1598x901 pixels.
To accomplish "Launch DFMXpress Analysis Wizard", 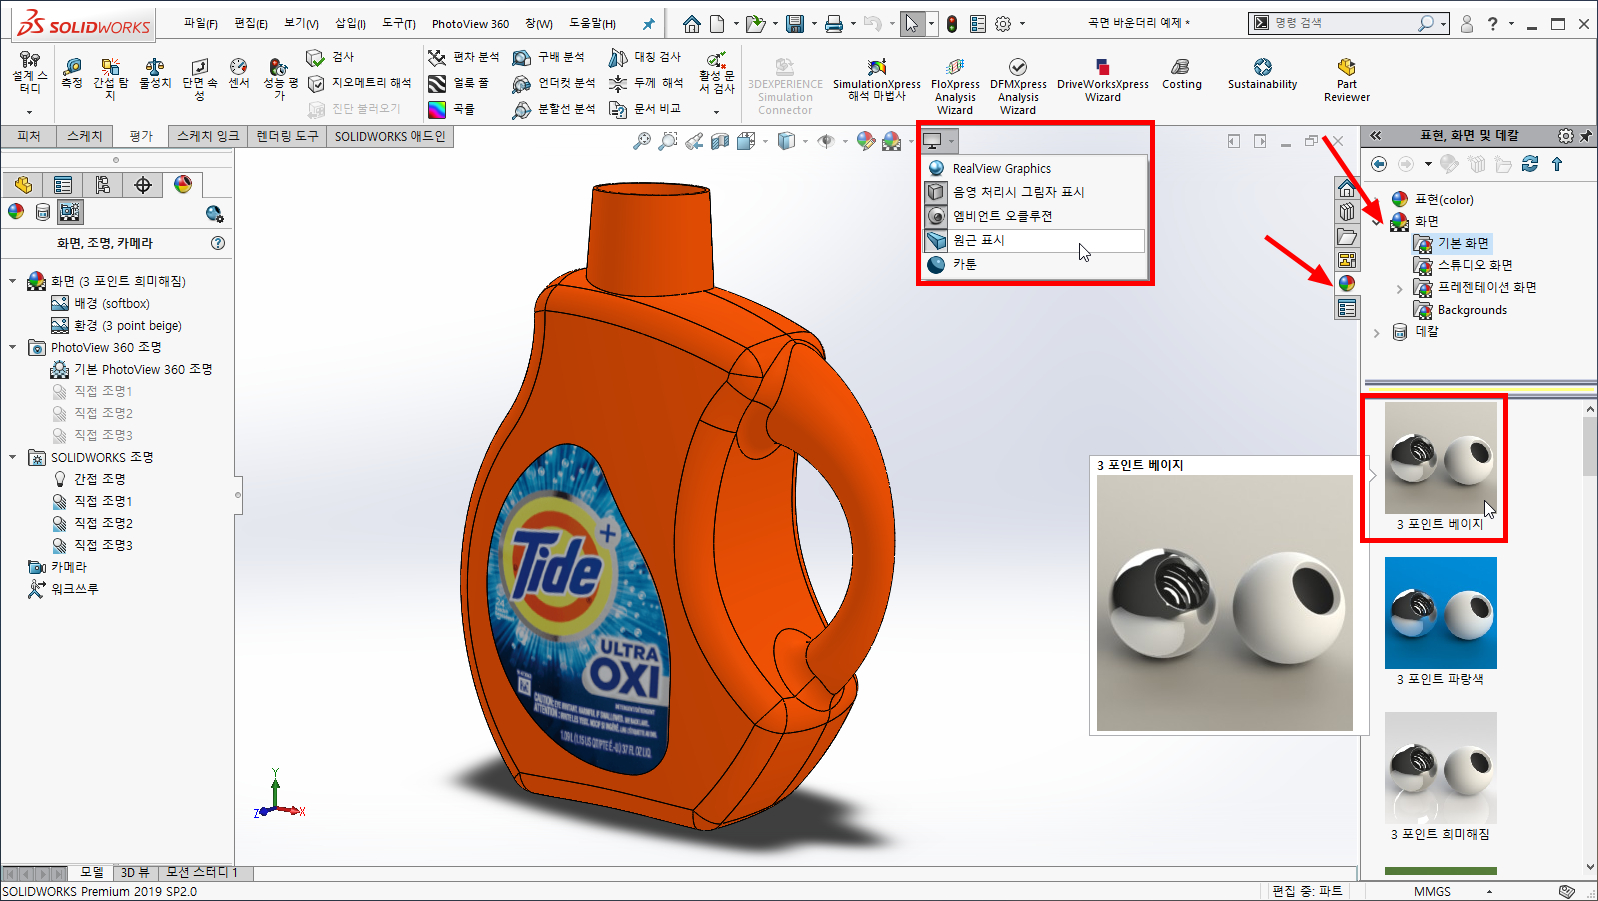I will (x=1018, y=85).
